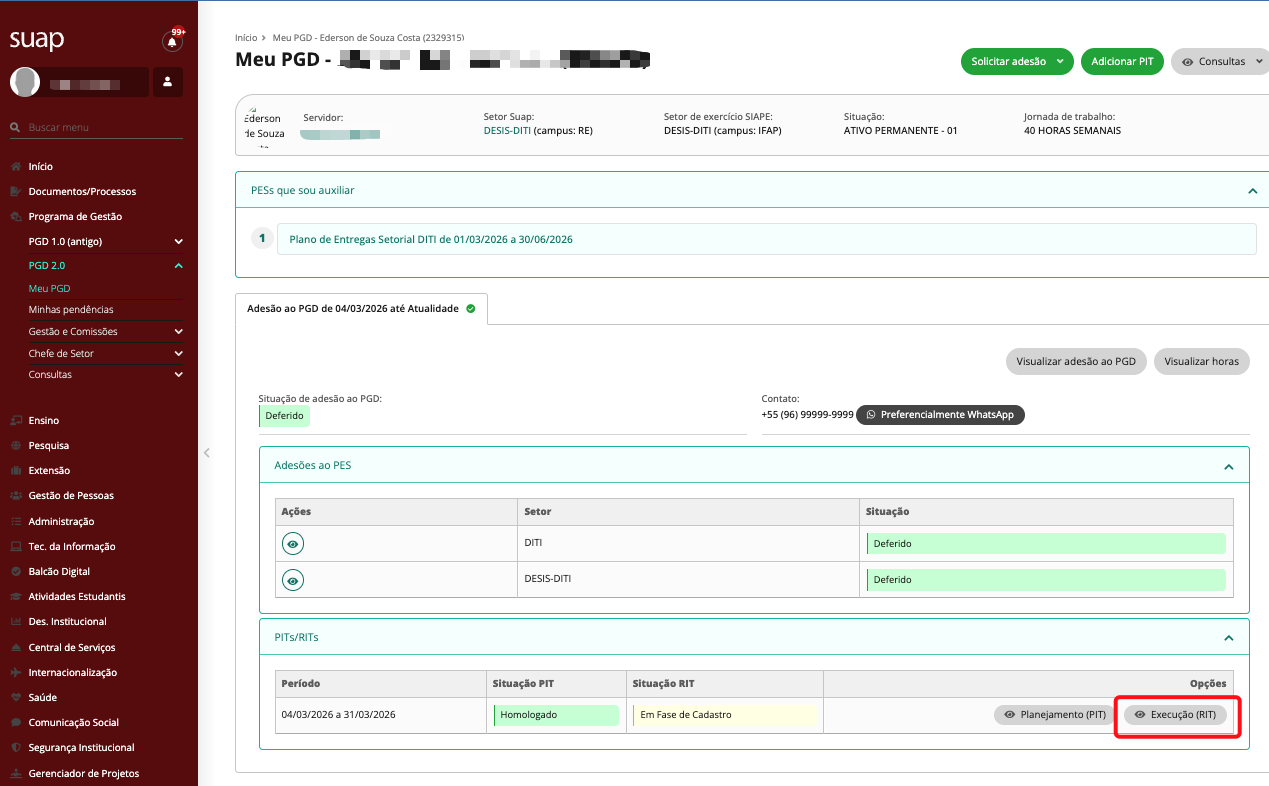
Task: Open Plano de Entregas Setorial DITI link
Action: point(430,240)
